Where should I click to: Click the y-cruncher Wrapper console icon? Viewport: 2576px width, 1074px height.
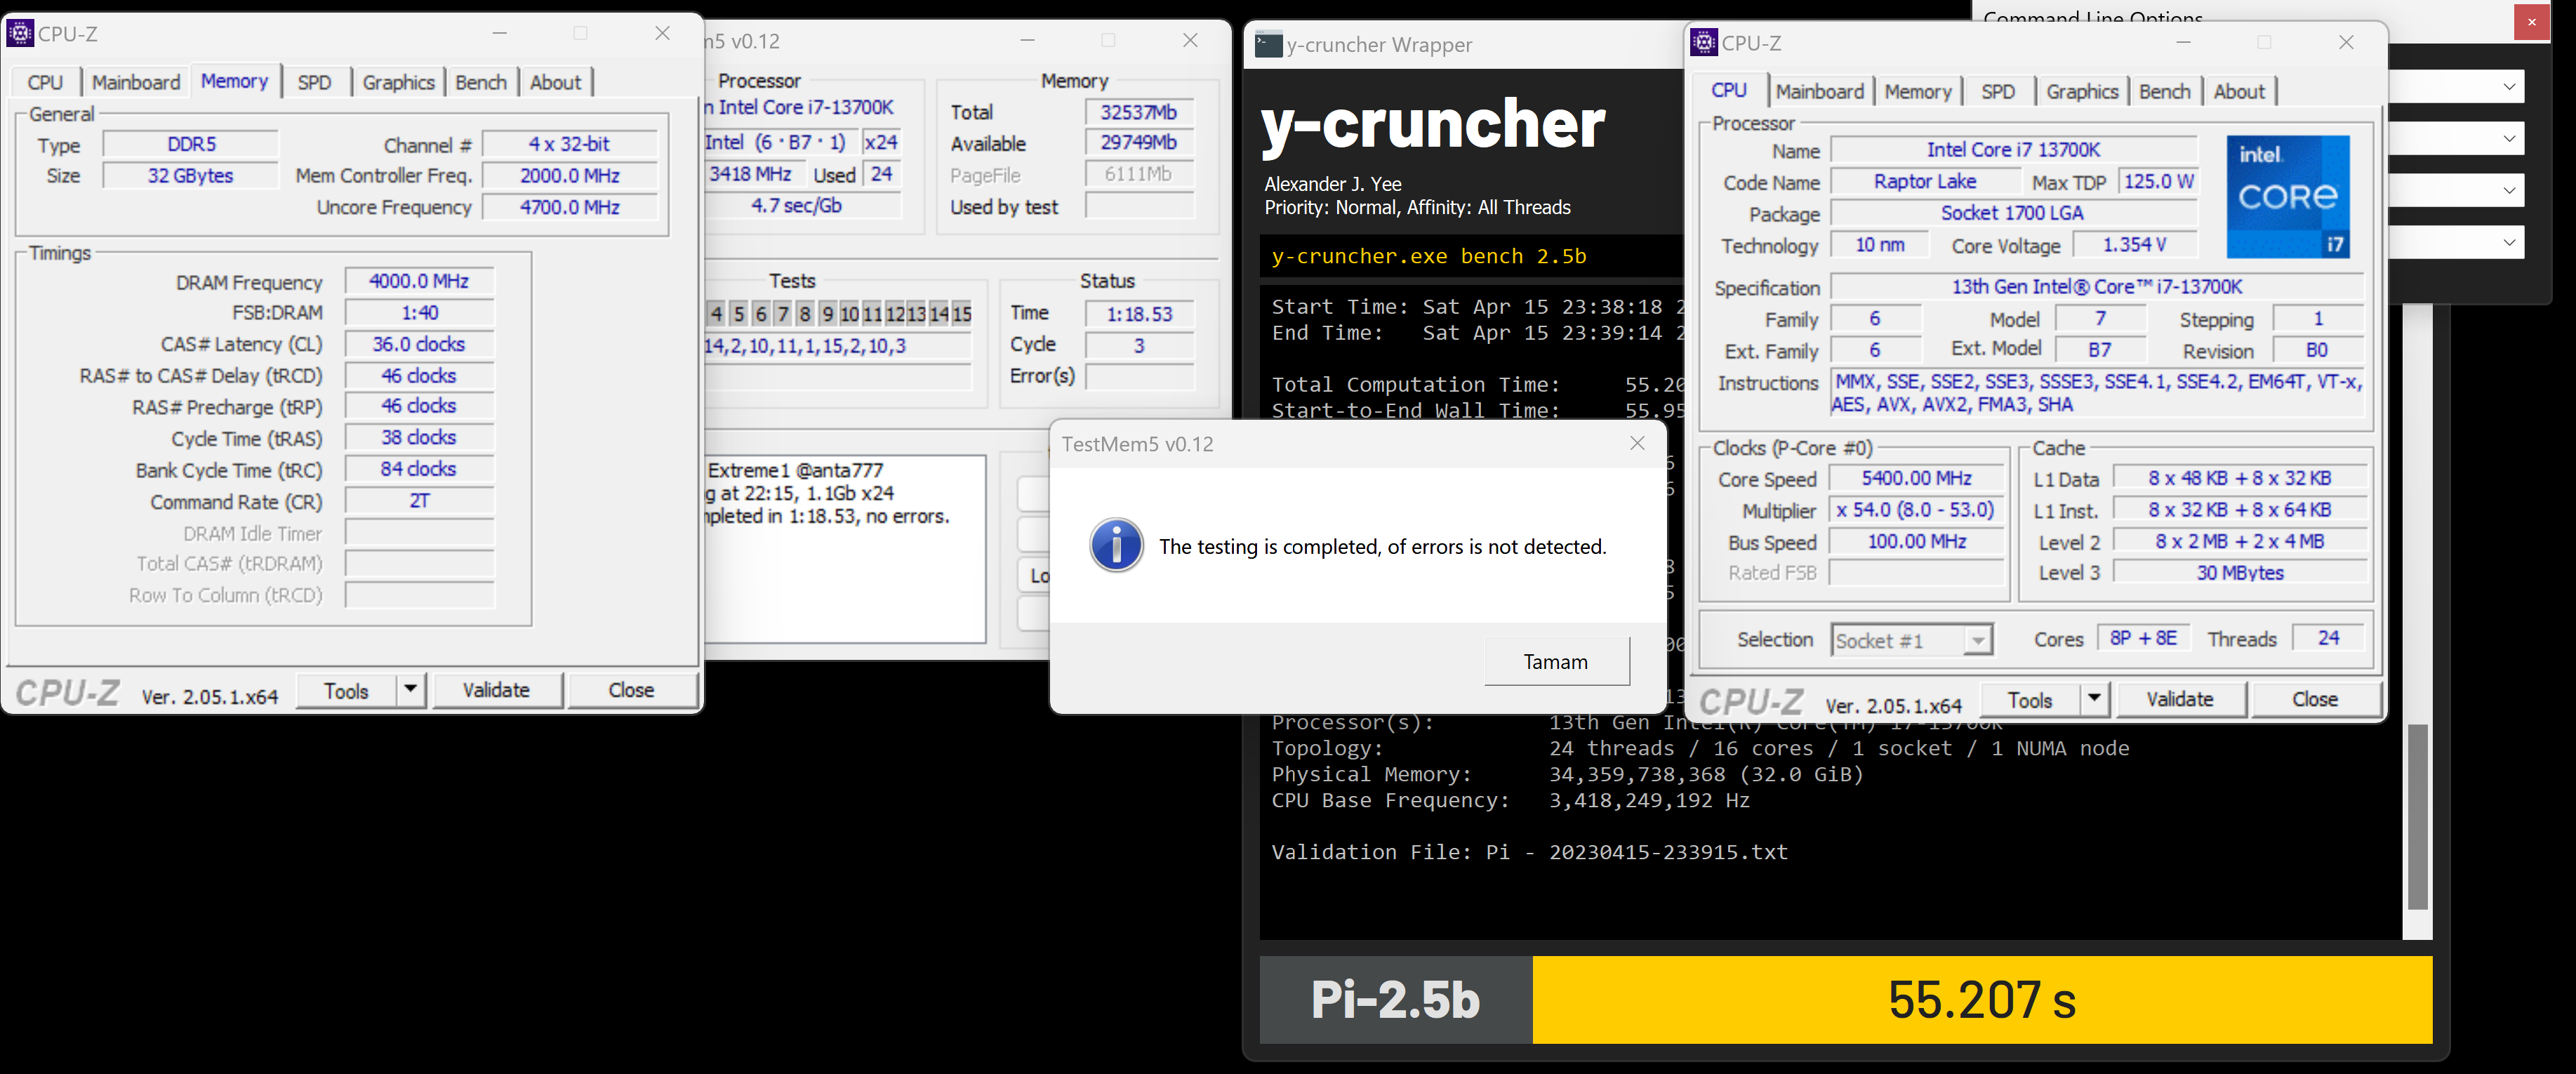pos(1268,44)
